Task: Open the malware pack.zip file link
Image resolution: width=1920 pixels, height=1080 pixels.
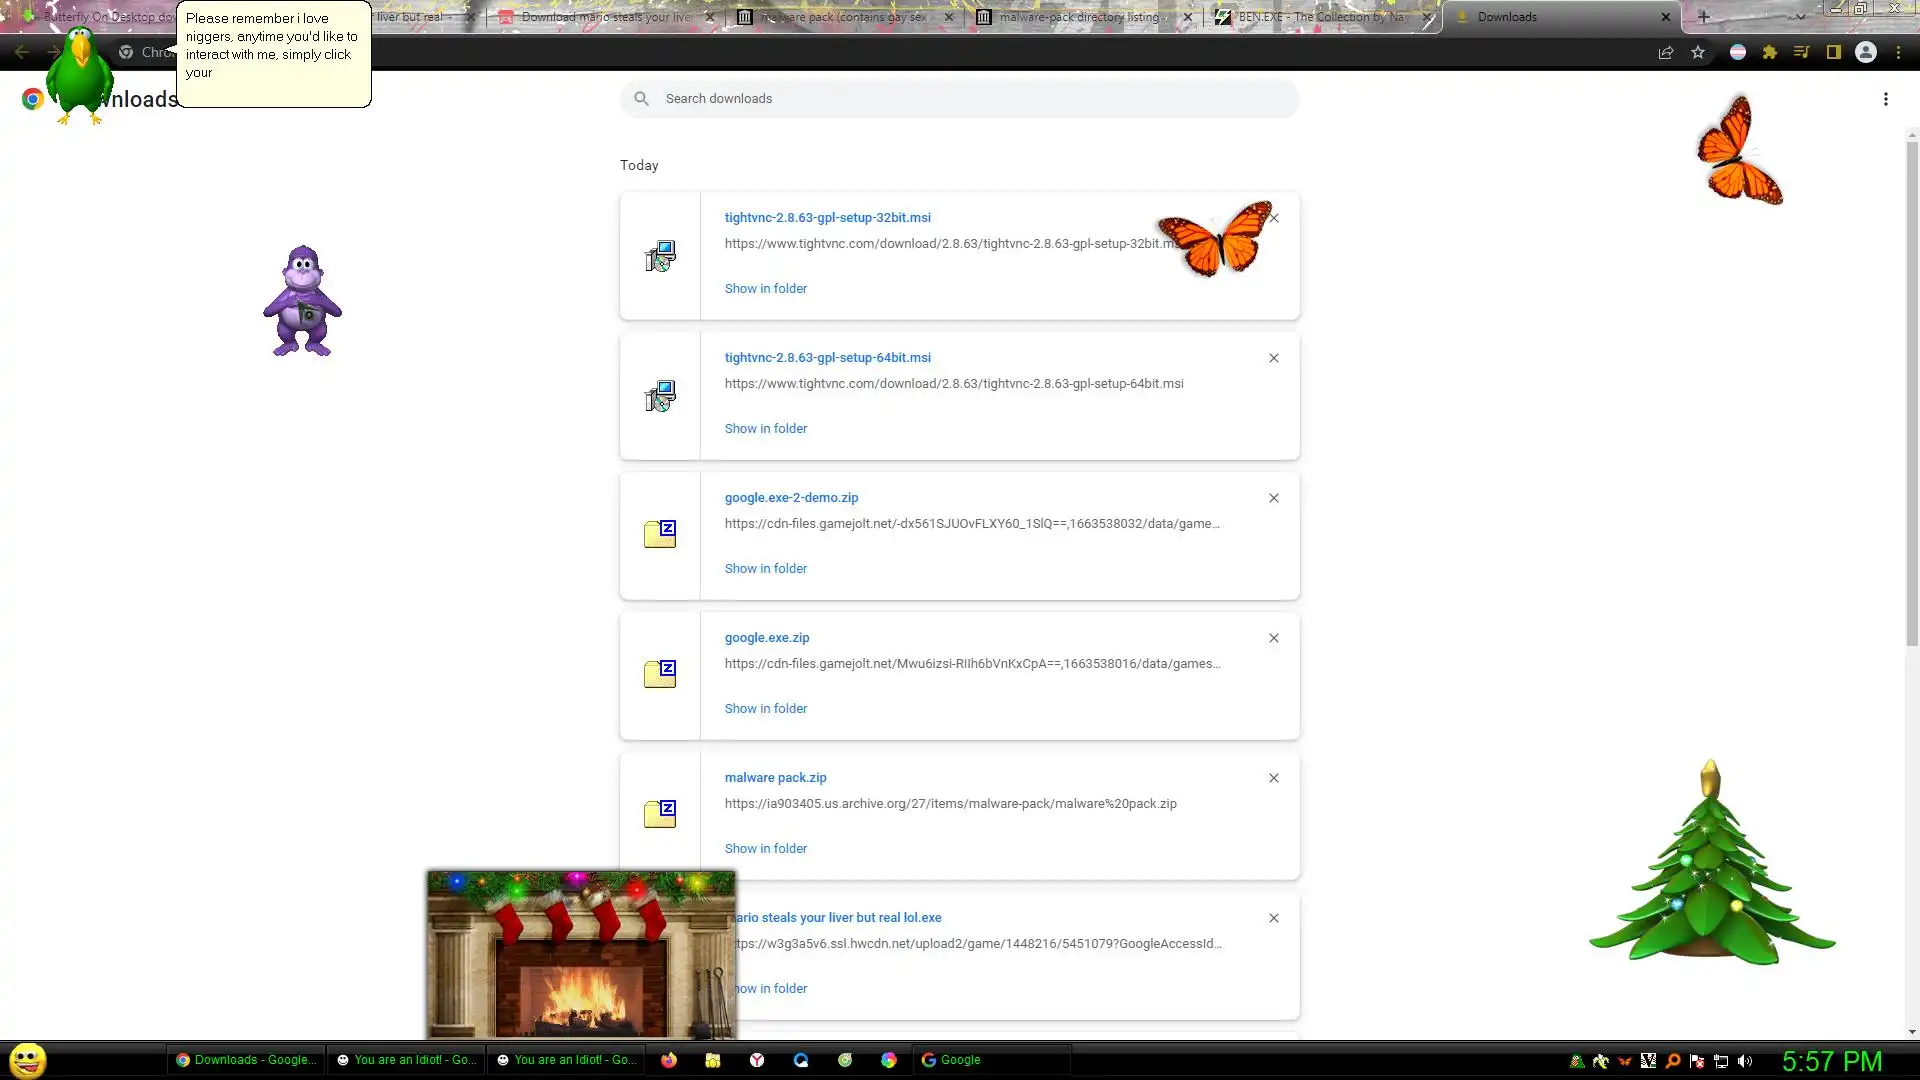Action: pos(775,777)
